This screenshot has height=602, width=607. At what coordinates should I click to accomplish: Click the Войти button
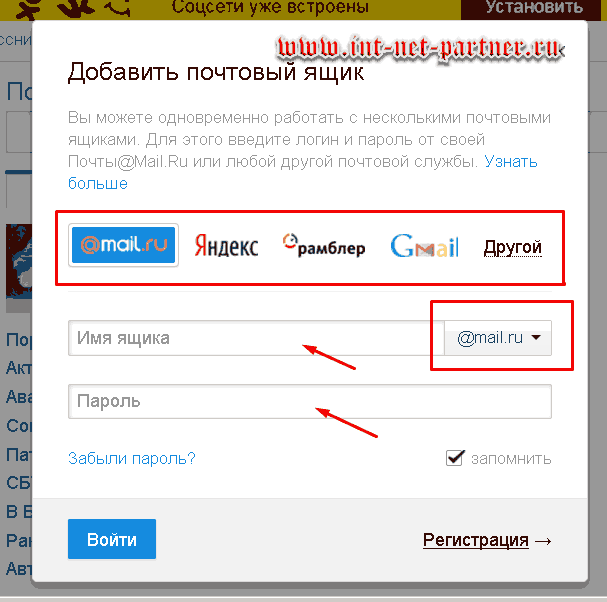click(112, 539)
